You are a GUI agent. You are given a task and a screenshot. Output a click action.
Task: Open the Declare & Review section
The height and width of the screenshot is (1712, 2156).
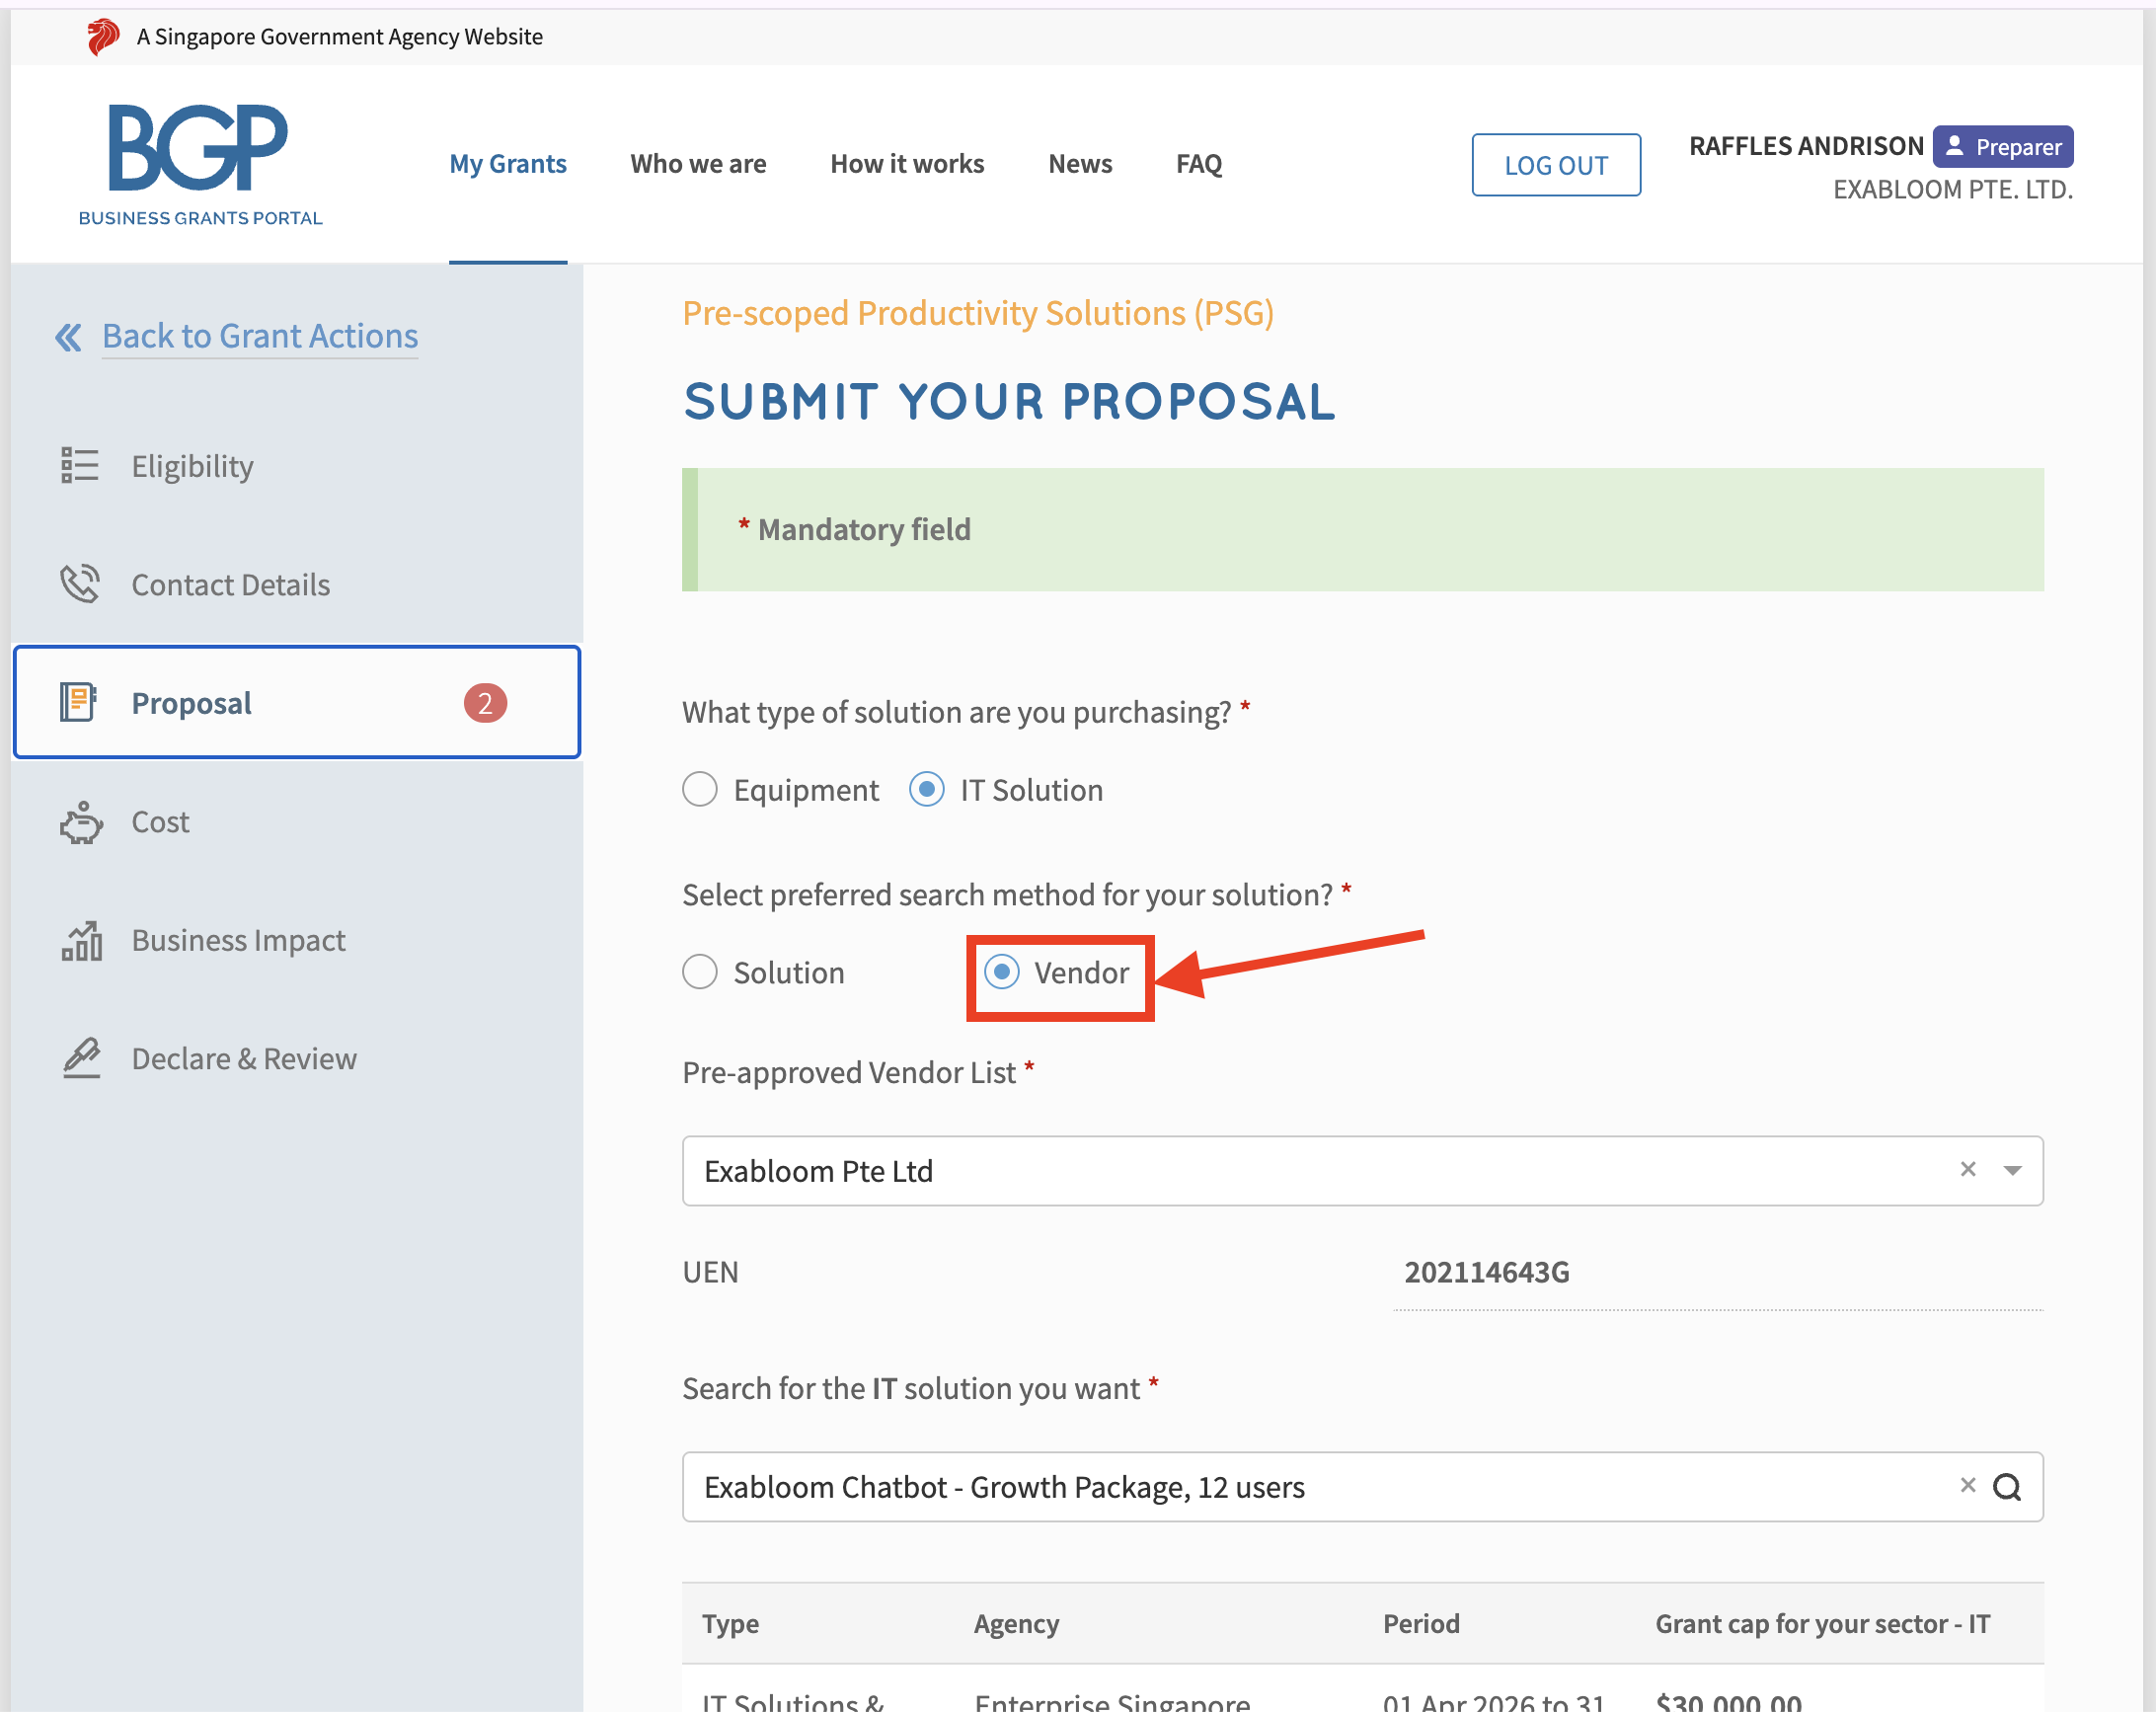click(297, 1058)
